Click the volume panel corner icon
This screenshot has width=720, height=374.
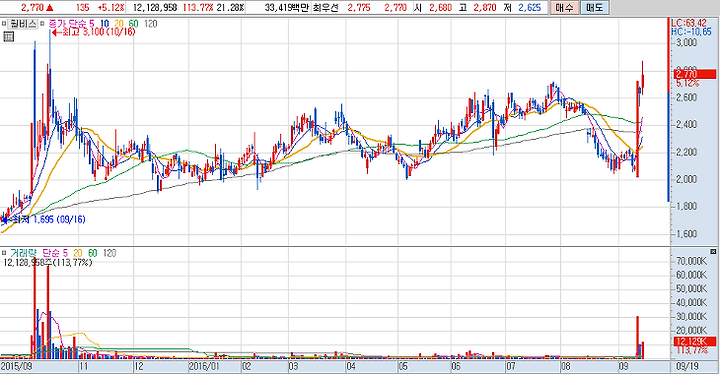pos(713,252)
